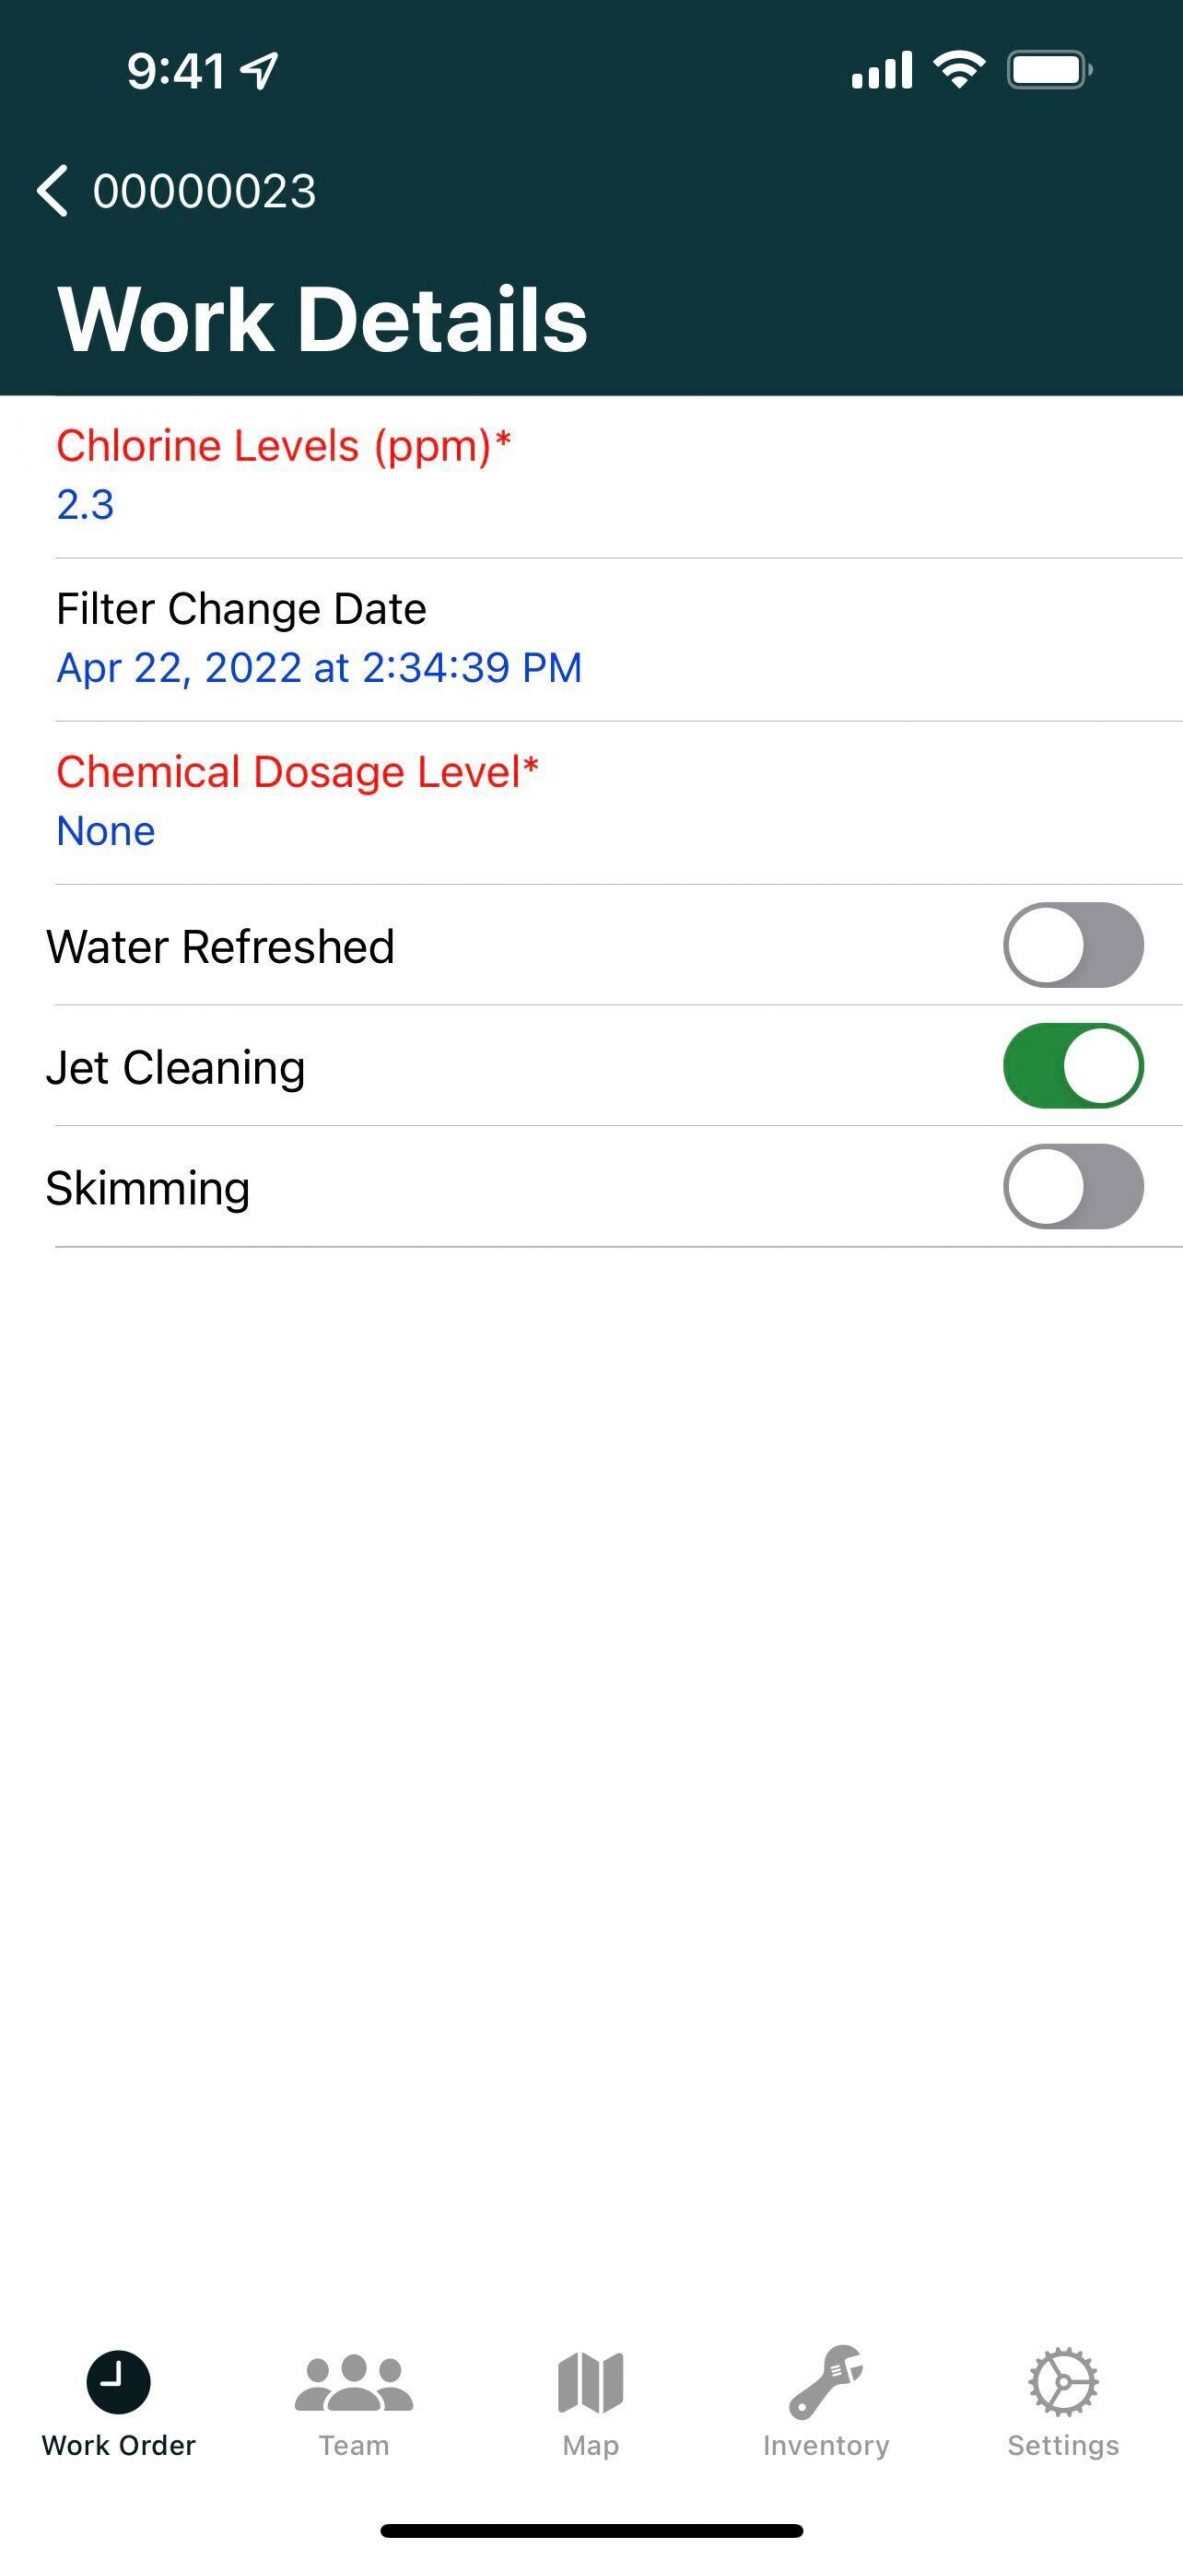This screenshot has height=2560, width=1183.
Task: Tap the date Apr 22, 2022 link
Action: 319,668
